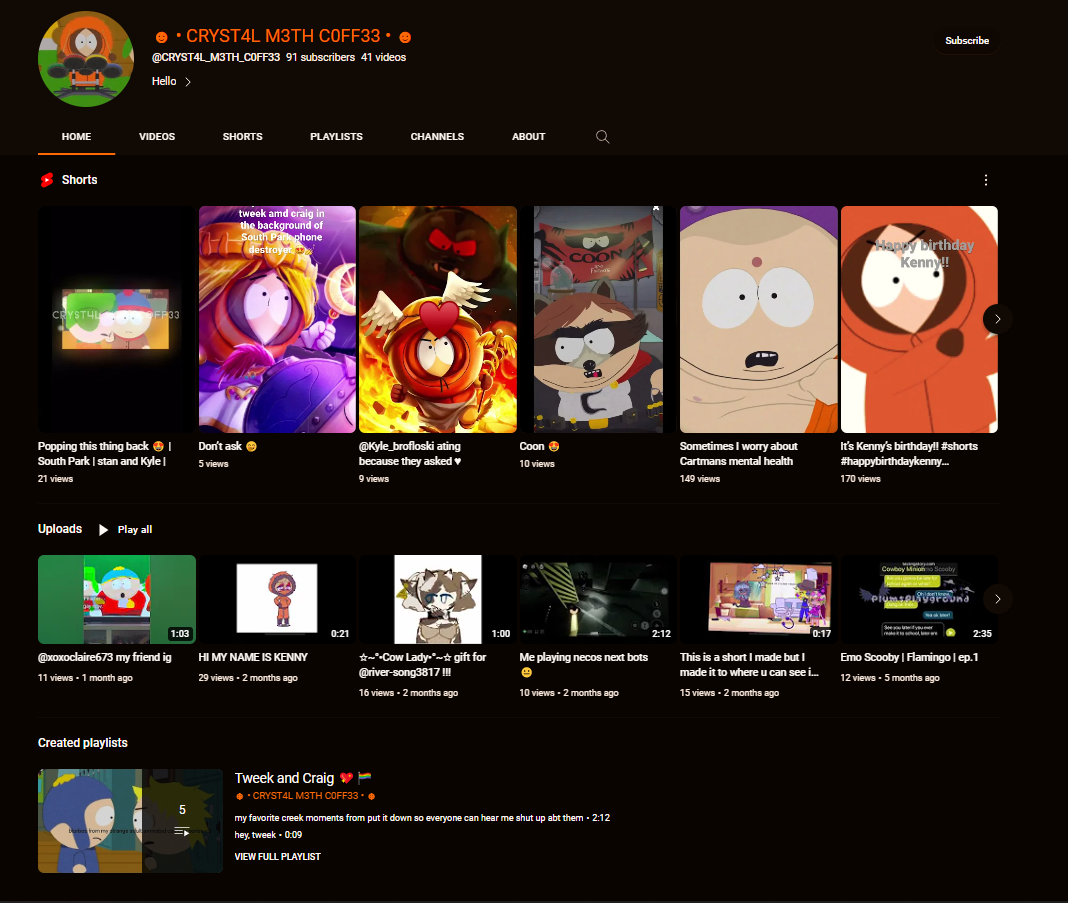Click the 'Coon' short title
Image resolution: width=1068 pixels, height=903 pixels.
click(539, 446)
